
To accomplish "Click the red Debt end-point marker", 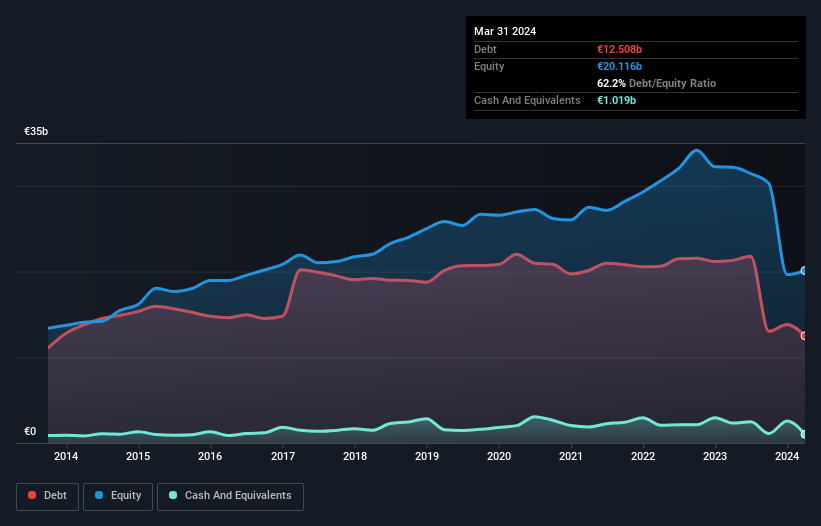I will (804, 336).
